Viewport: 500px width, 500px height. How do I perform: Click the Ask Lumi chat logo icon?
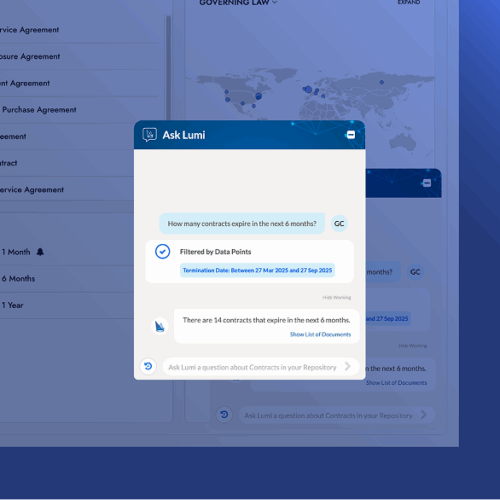(x=149, y=135)
